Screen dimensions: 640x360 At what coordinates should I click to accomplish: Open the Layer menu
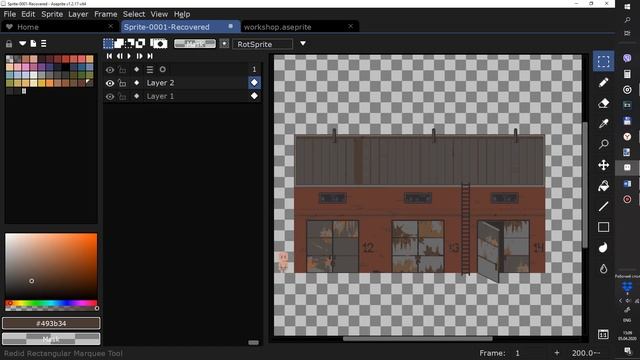pyautogui.click(x=78, y=14)
